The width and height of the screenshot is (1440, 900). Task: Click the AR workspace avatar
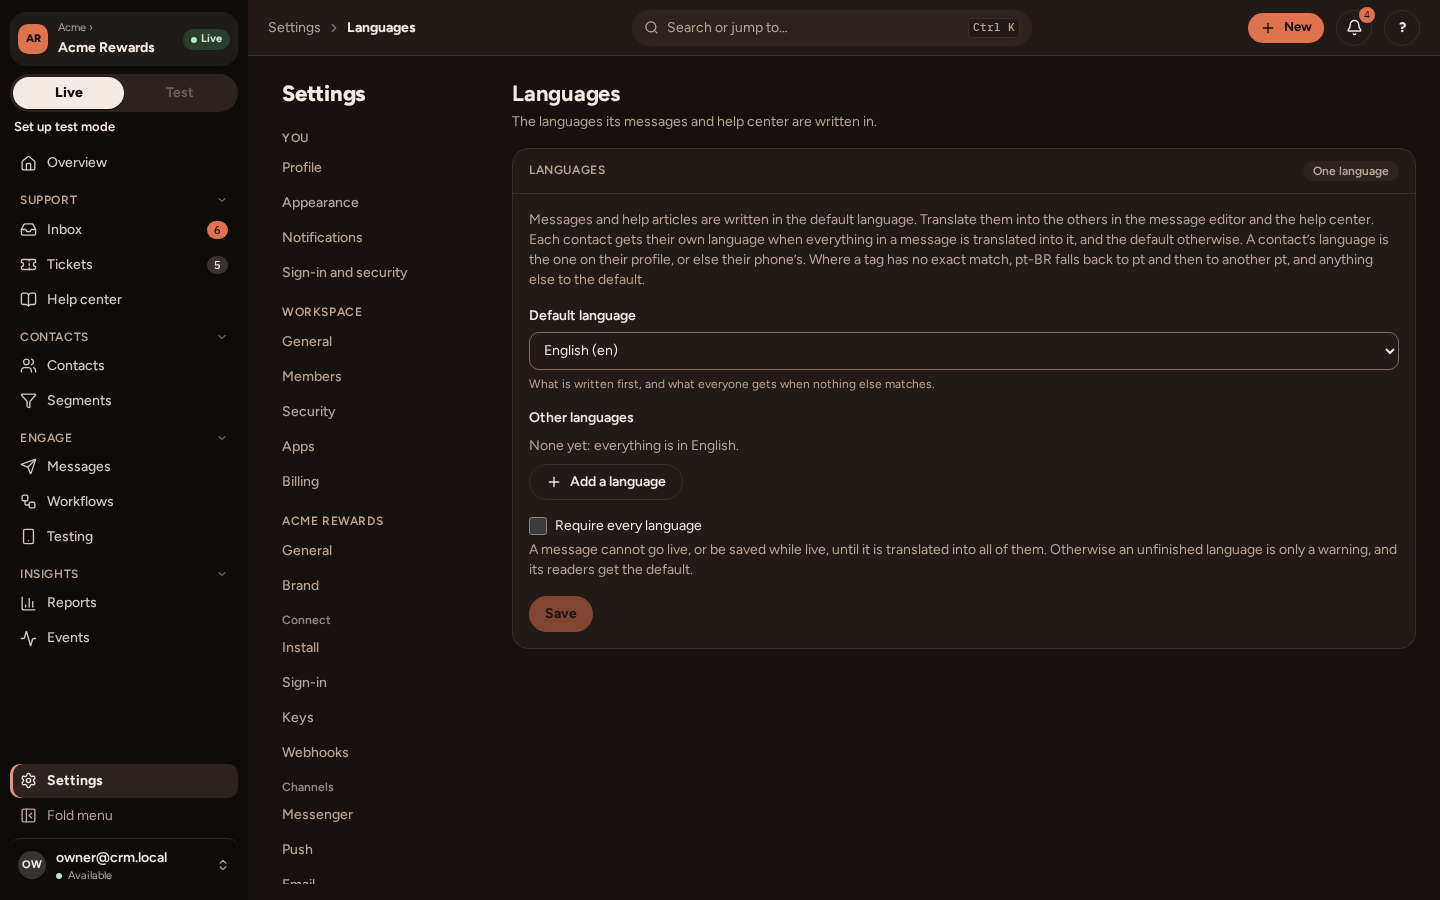[33, 39]
